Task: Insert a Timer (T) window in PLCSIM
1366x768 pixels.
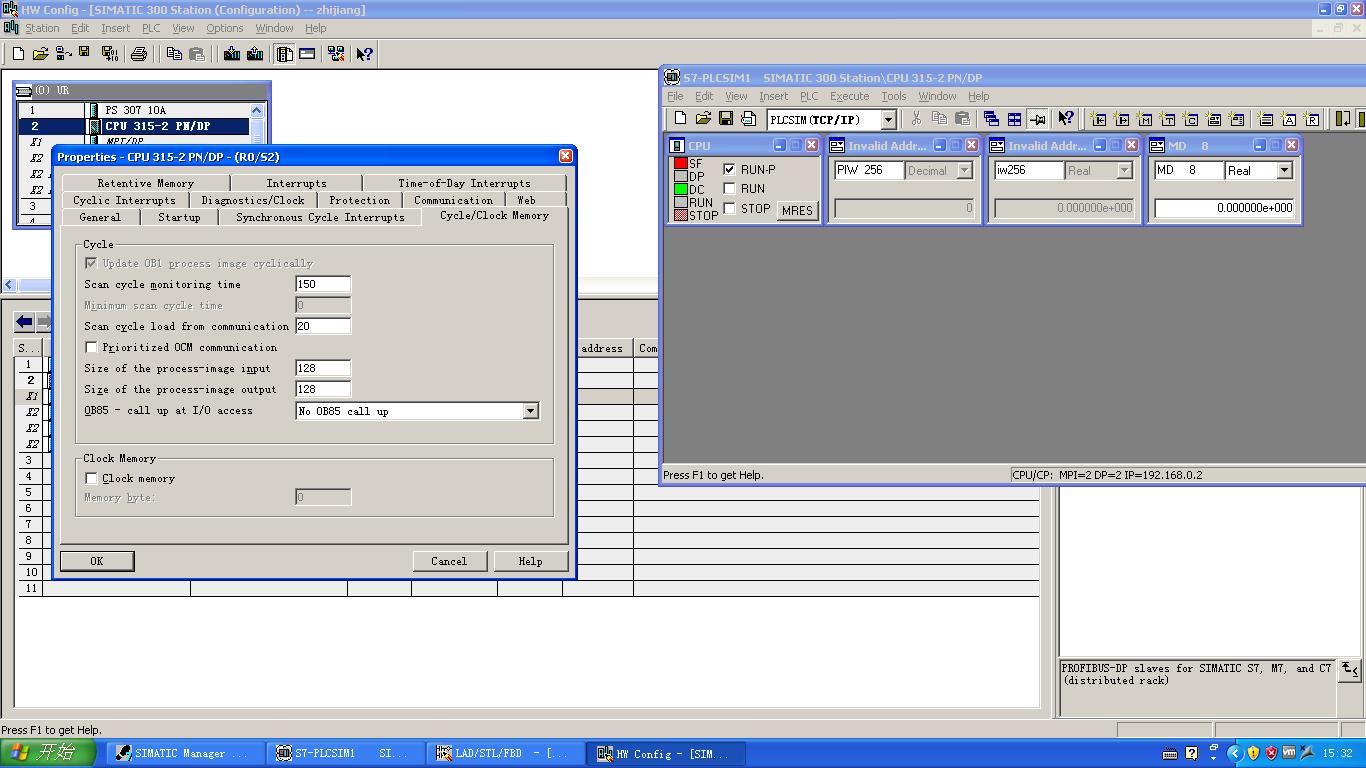Action: click(1168, 119)
